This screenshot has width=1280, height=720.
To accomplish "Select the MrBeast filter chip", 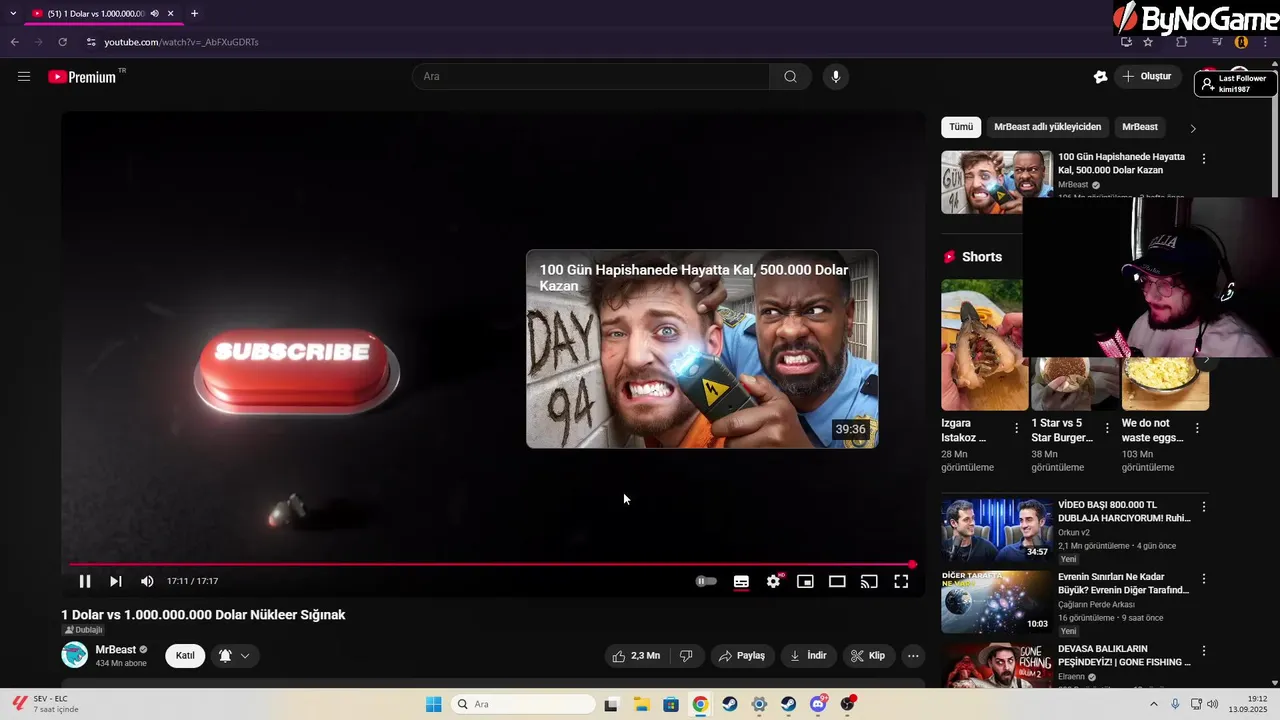I will (x=1140, y=127).
